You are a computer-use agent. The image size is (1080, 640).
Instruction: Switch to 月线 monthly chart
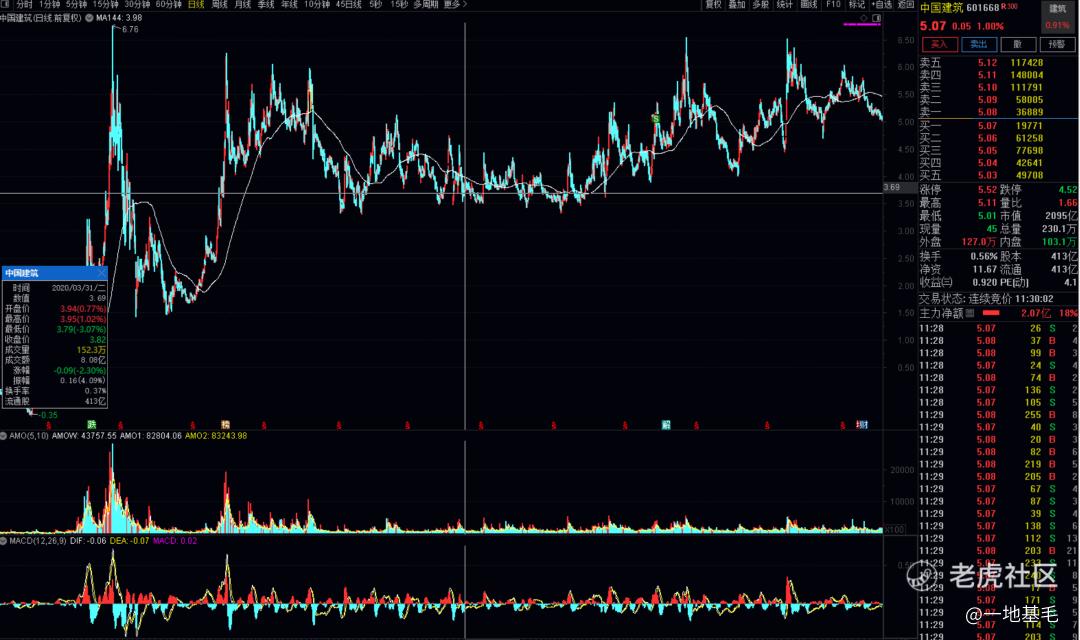243,4
